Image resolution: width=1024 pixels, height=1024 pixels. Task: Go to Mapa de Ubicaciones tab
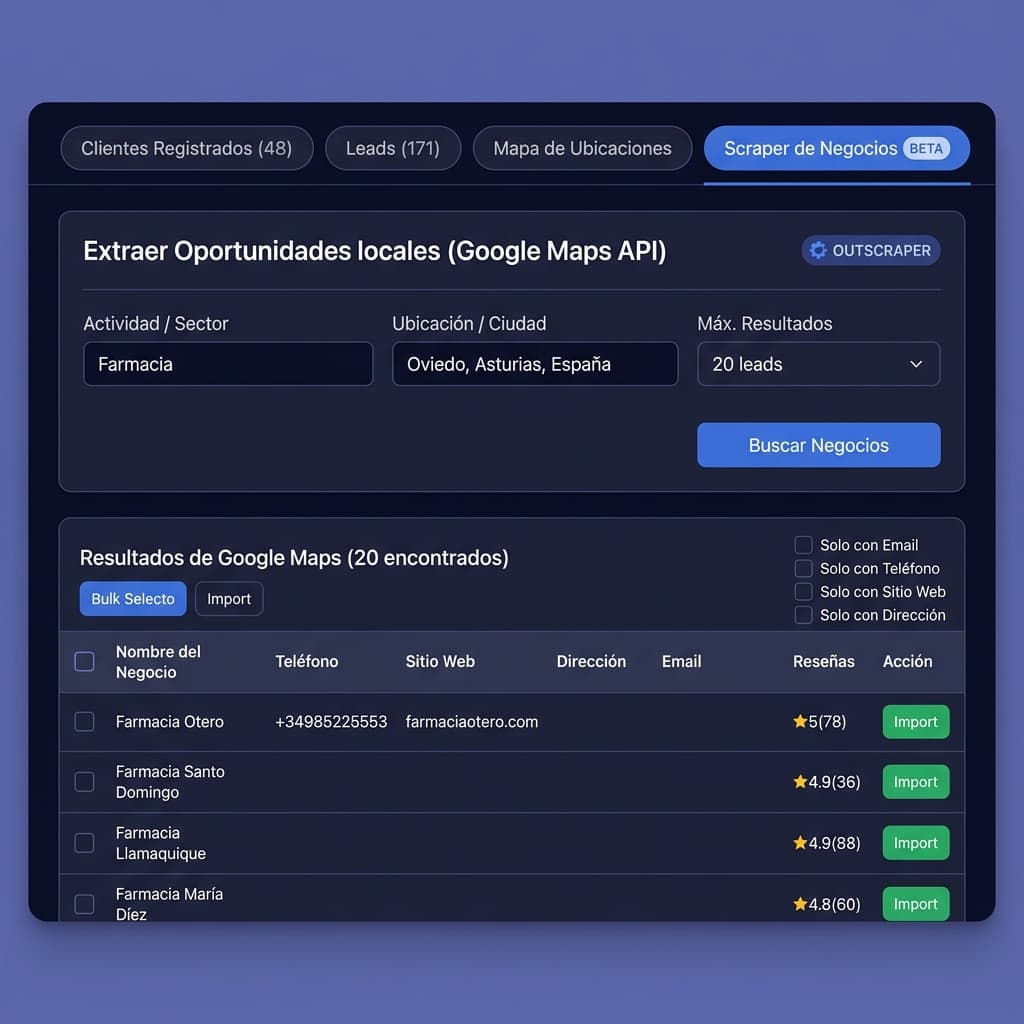(583, 148)
